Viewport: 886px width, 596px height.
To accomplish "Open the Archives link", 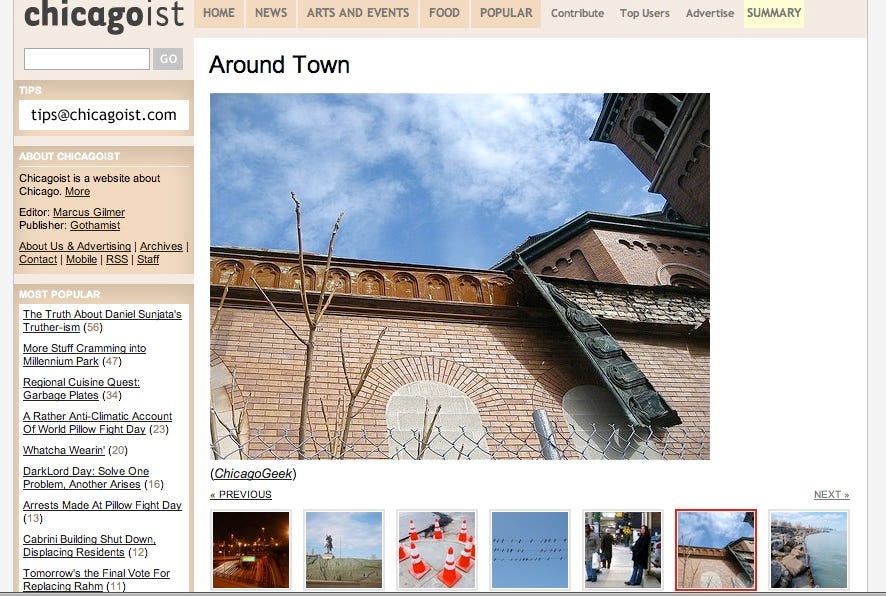I will point(161,246).
